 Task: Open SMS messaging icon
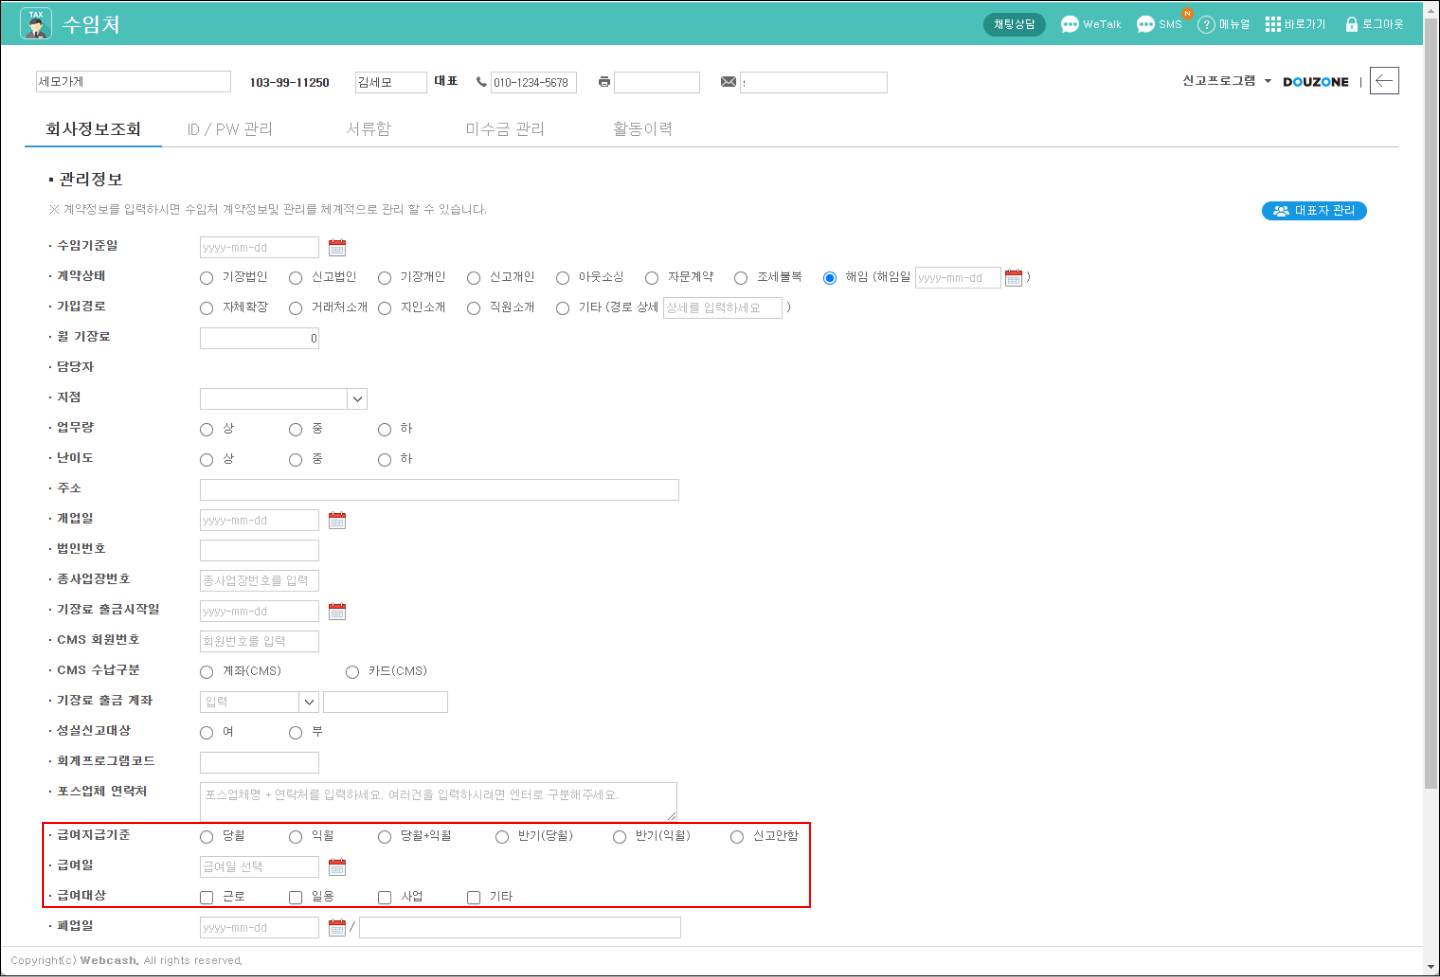tap(1146, 24)
